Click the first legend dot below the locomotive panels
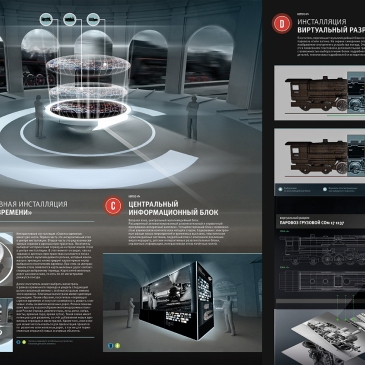The image size is (365, 365). pos(280,189)
